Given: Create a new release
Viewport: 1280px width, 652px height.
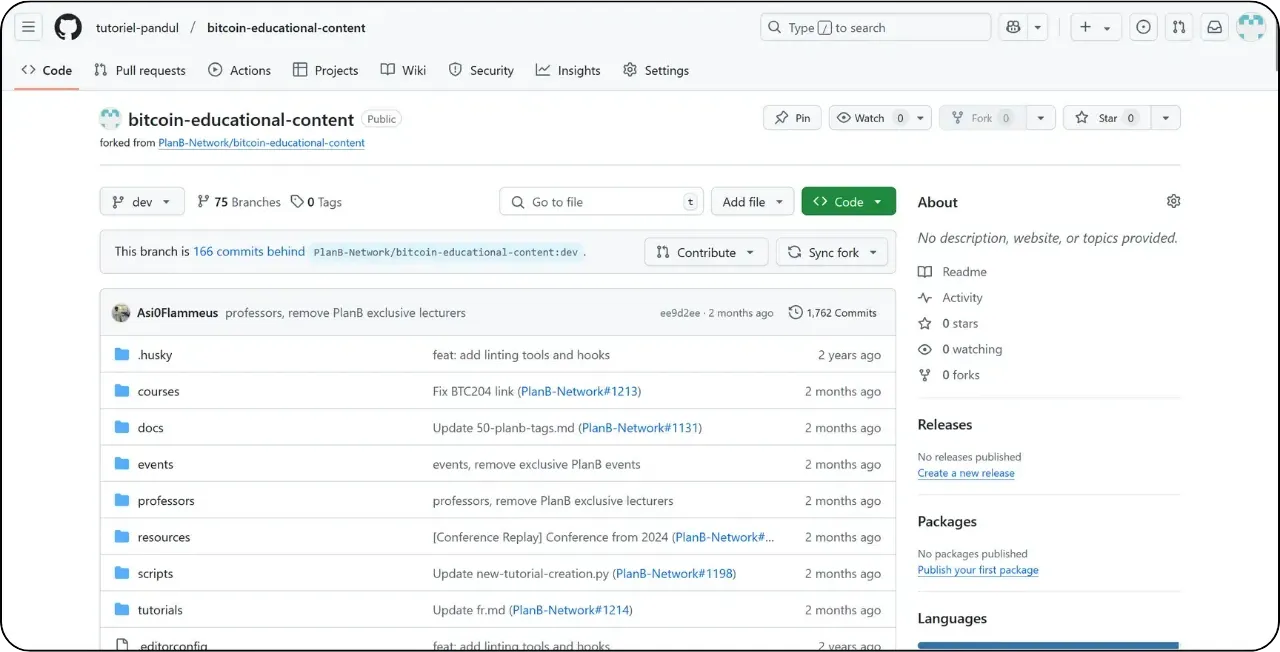Looking at the screenshot, I should (966, 472).
